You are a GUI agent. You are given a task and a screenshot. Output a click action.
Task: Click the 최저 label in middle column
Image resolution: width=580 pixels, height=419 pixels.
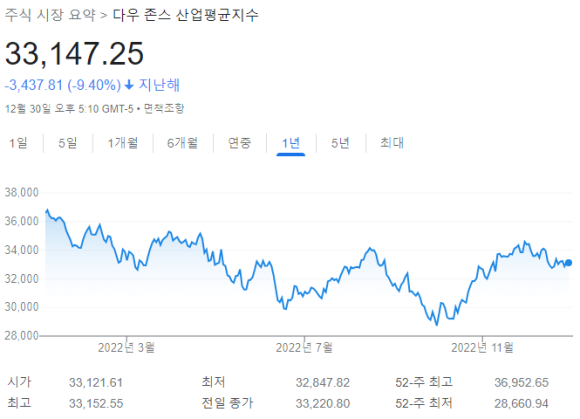[213, 382]
